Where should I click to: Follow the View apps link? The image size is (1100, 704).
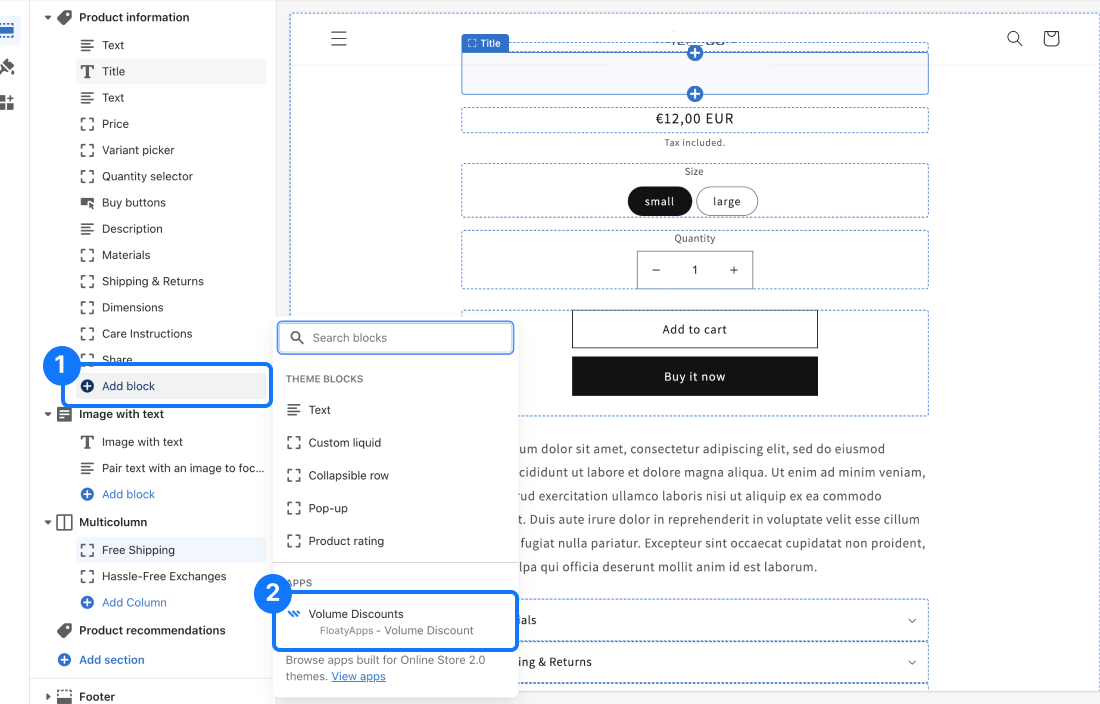point(358,677)
